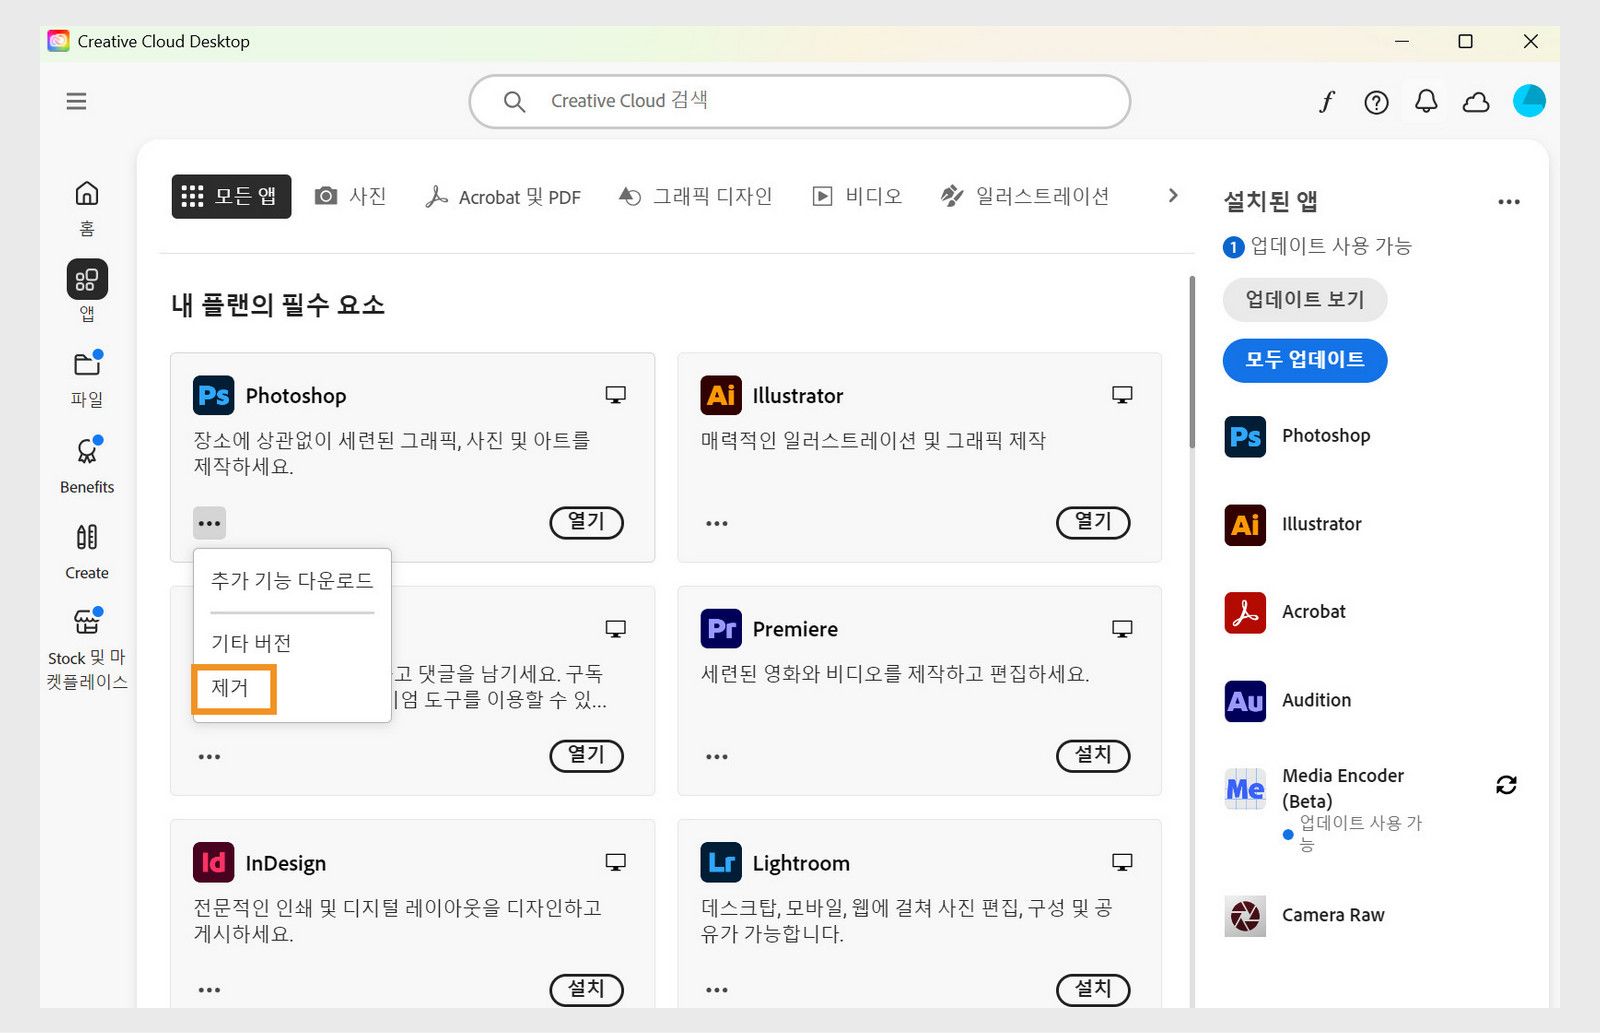Screen dimensions: 1600x1033
Task: Open Illustrator with its 열기 button
Action: coord(1092,522)
